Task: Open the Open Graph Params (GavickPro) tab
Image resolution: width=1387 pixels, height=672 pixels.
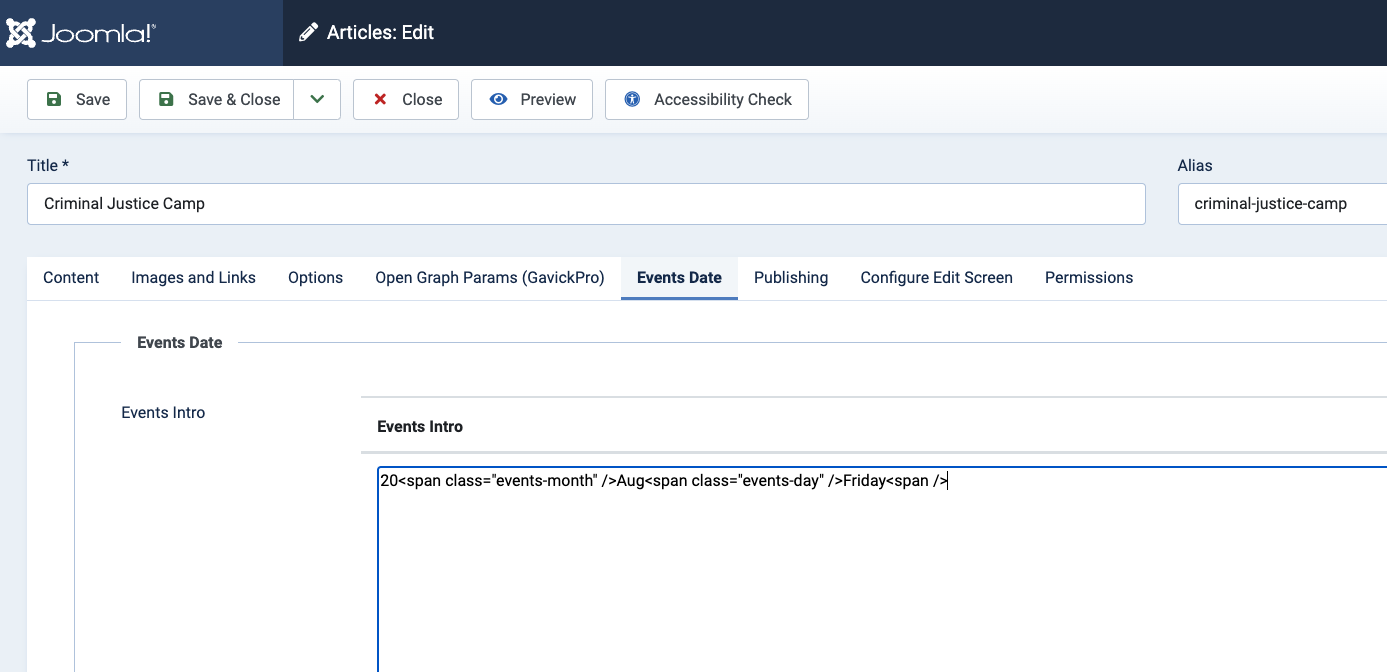Action: pyautogui.click(x=489, y=278)
